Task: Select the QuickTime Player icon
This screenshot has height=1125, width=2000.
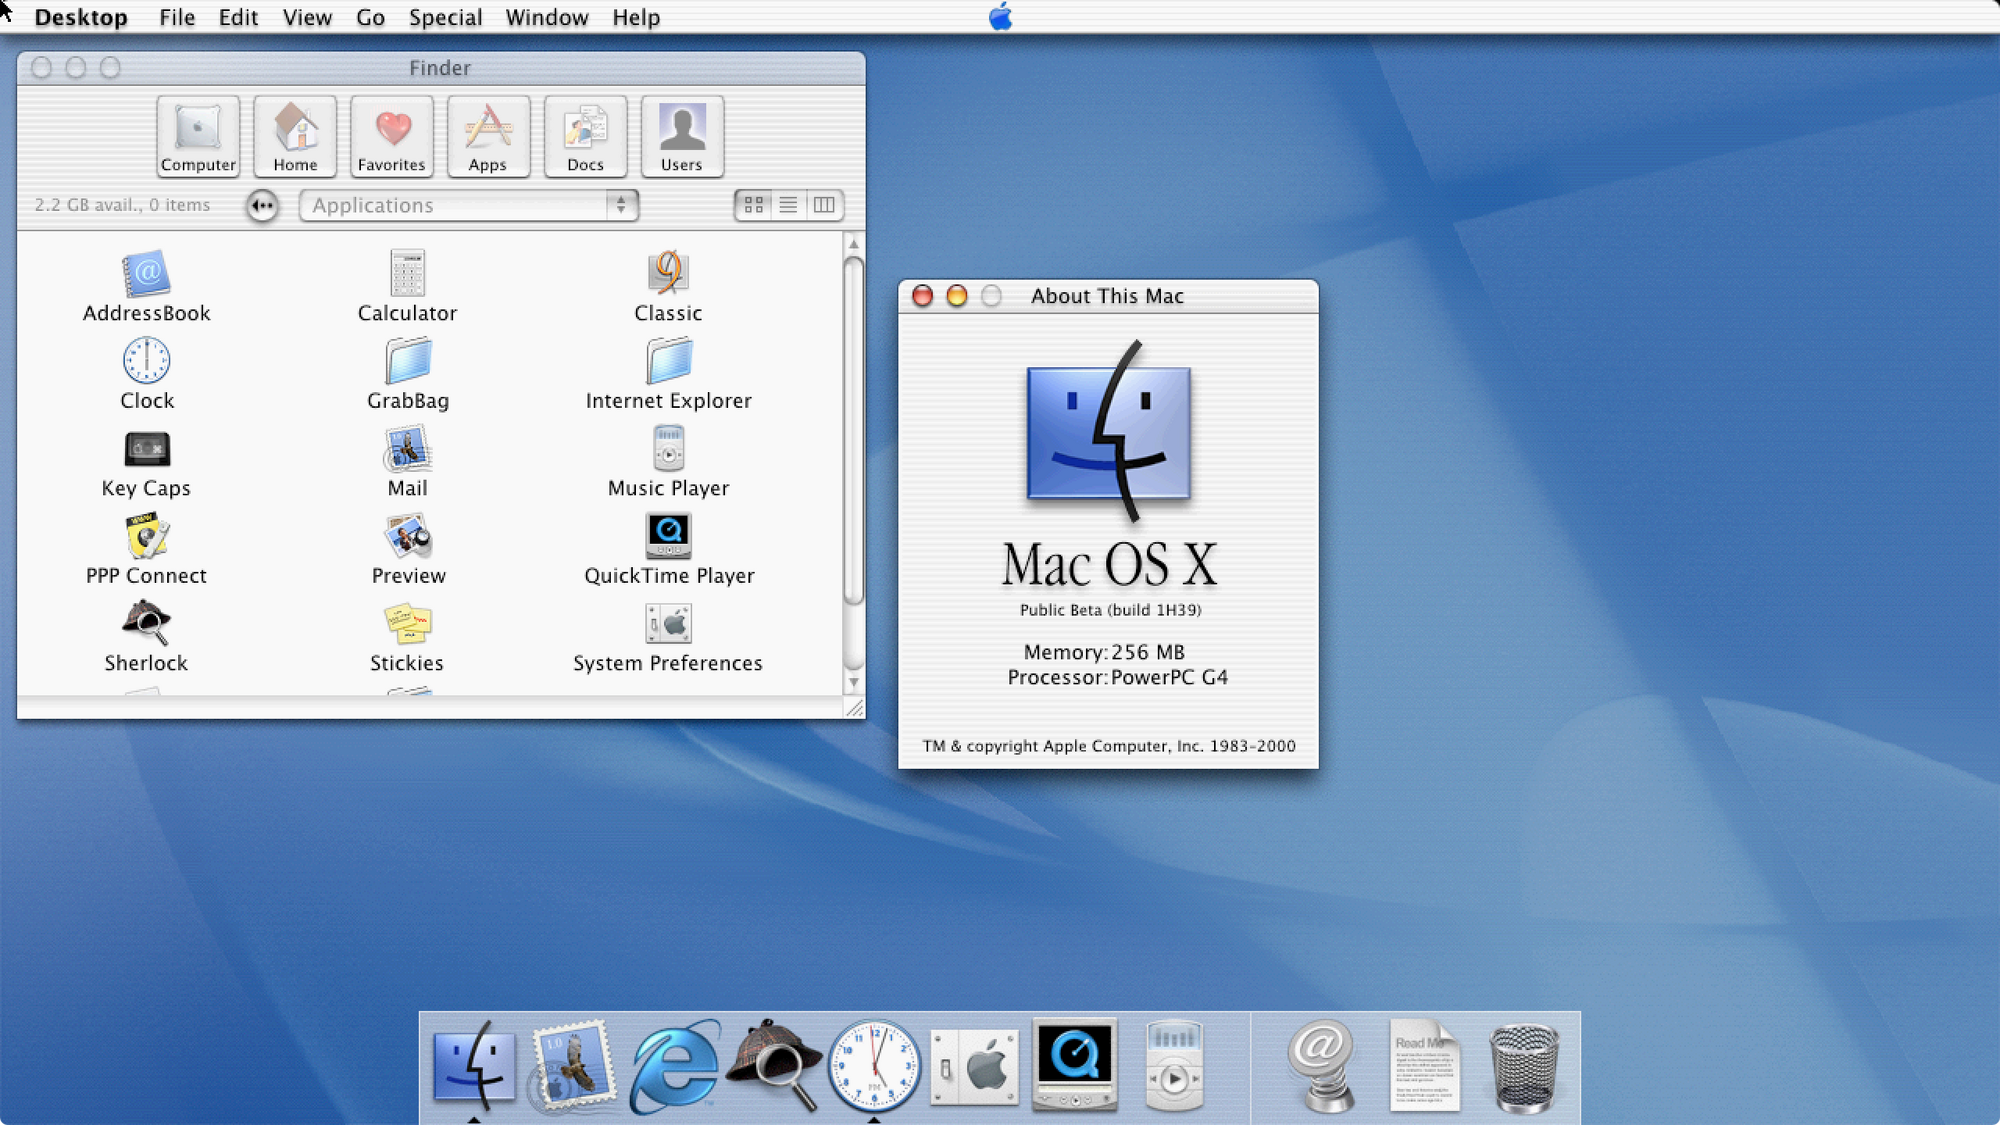Action: click(x=668, y=538)
